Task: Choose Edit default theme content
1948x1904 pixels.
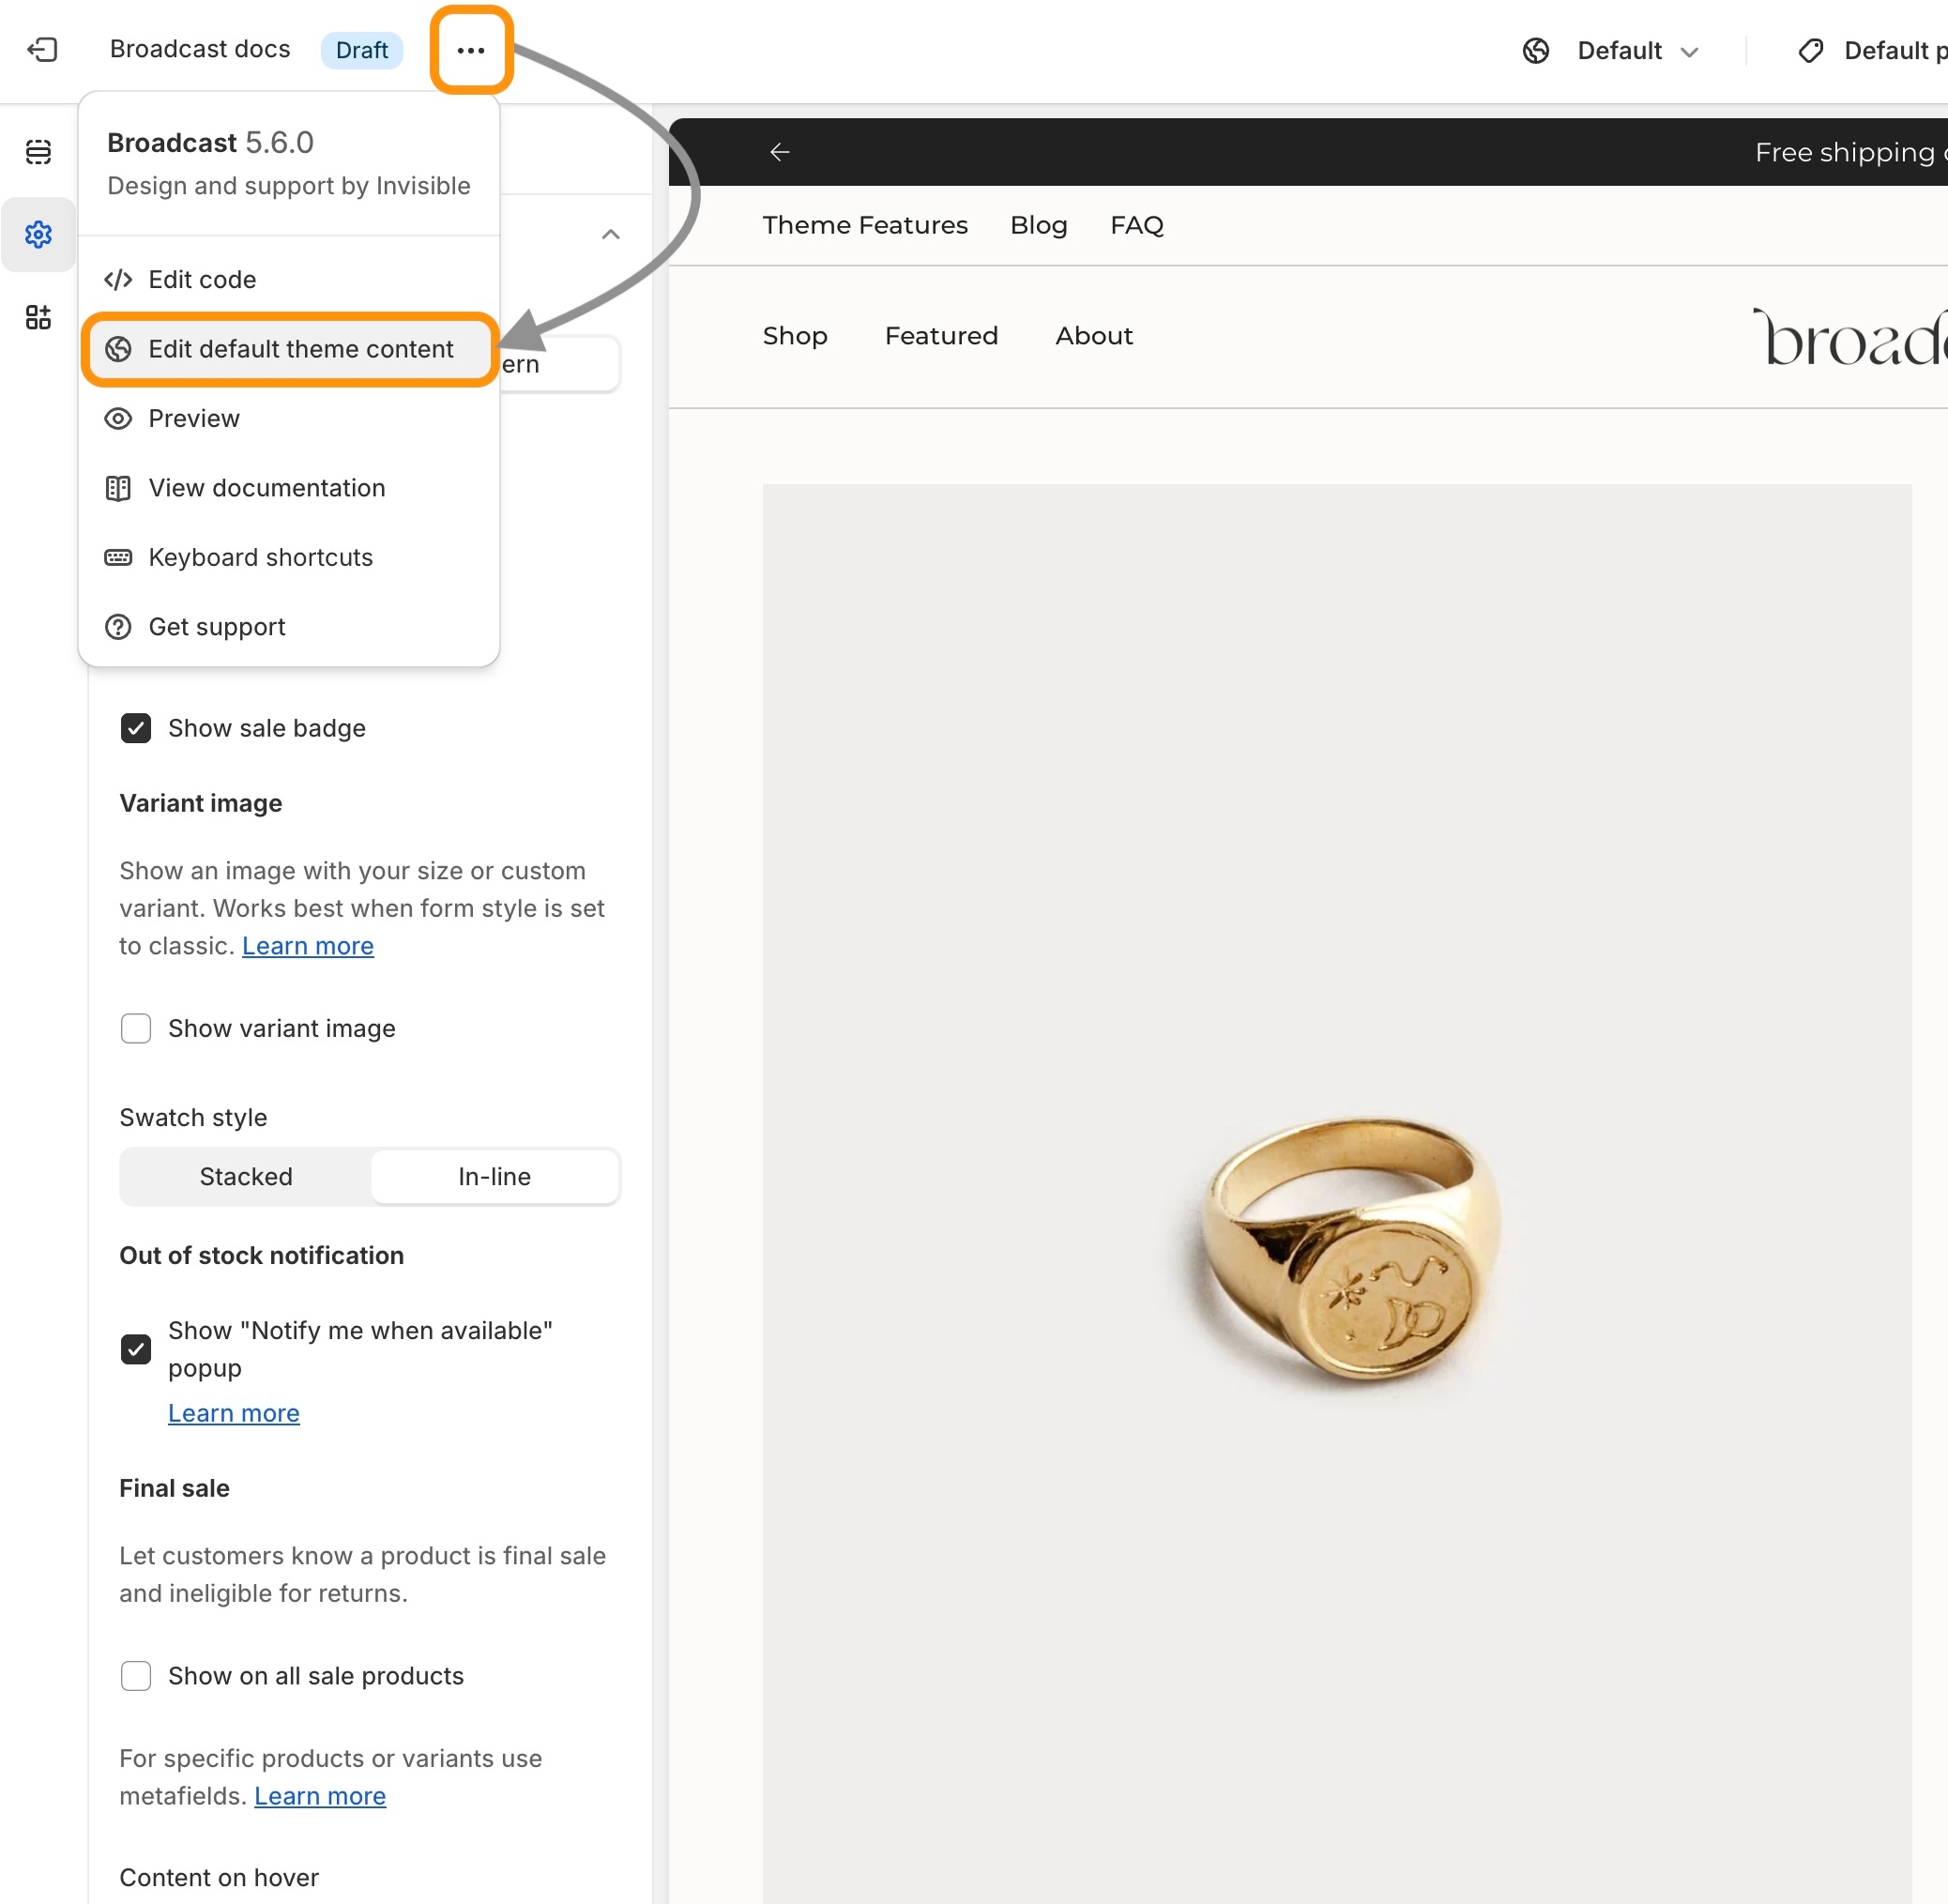Action: click(300, 349)
